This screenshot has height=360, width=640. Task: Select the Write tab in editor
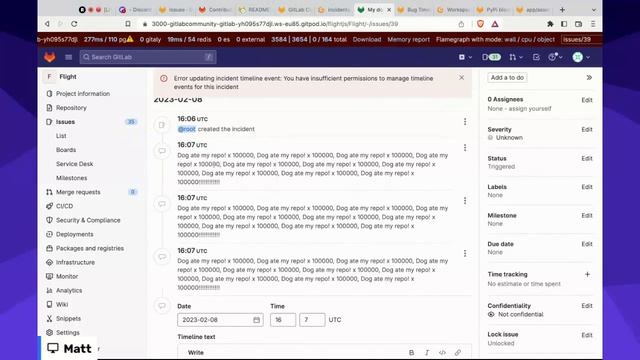196,353
